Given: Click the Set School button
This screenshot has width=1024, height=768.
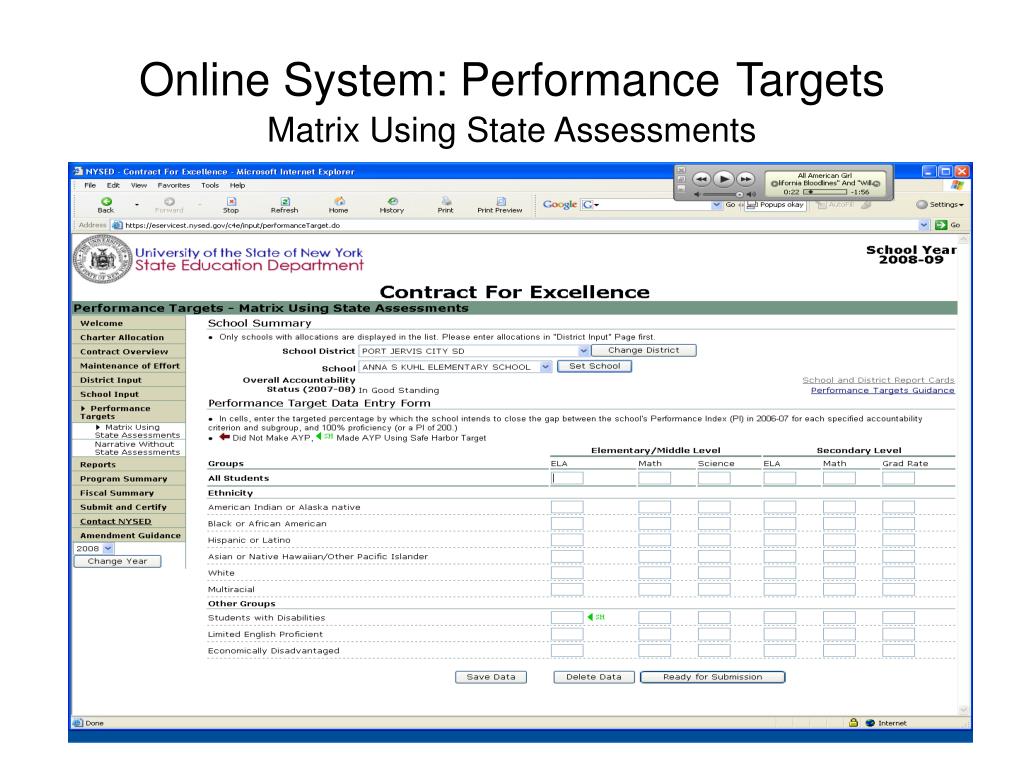Looking at the screenshot, I should [594, 366].
